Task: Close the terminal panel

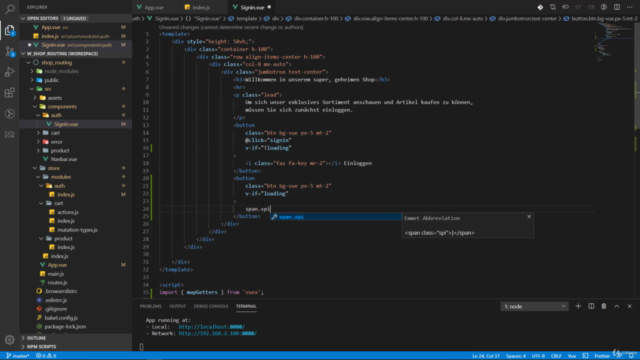Action: pos(629,306)
